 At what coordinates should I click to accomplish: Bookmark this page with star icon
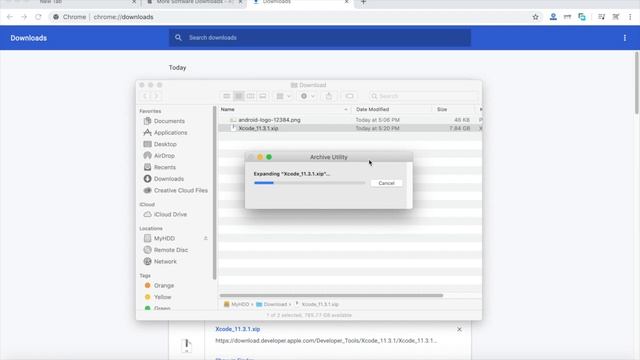[x=536, y=17]
